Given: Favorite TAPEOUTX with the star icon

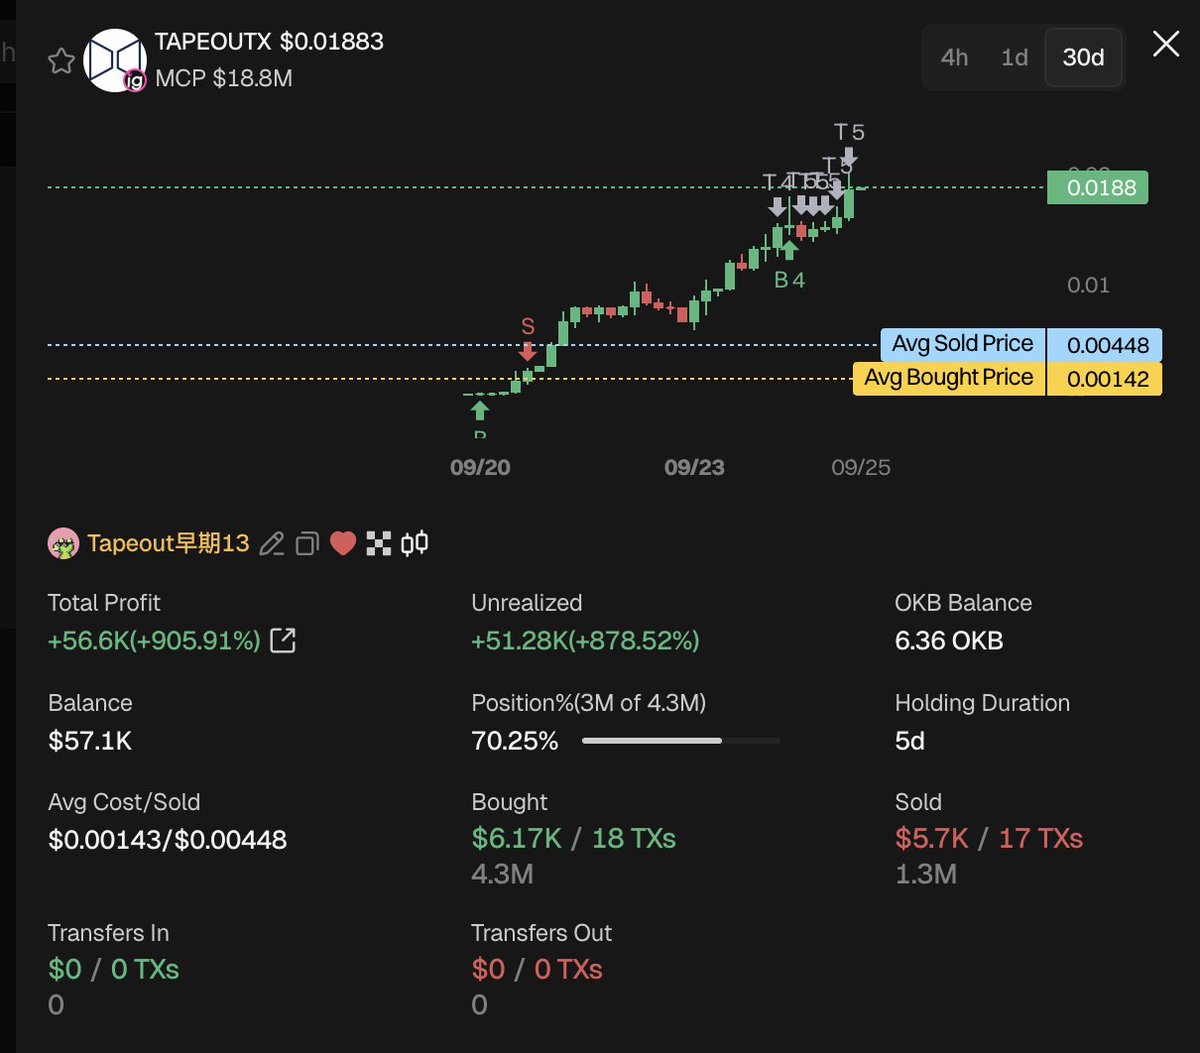Looking at the screenshot, I should [x=61, y=61].
